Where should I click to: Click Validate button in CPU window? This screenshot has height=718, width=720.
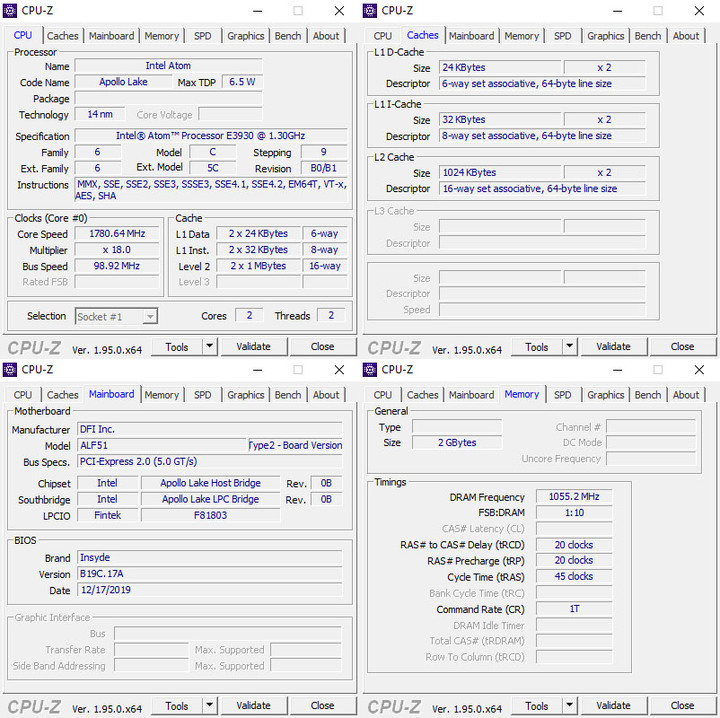click(x=253, y=347)
